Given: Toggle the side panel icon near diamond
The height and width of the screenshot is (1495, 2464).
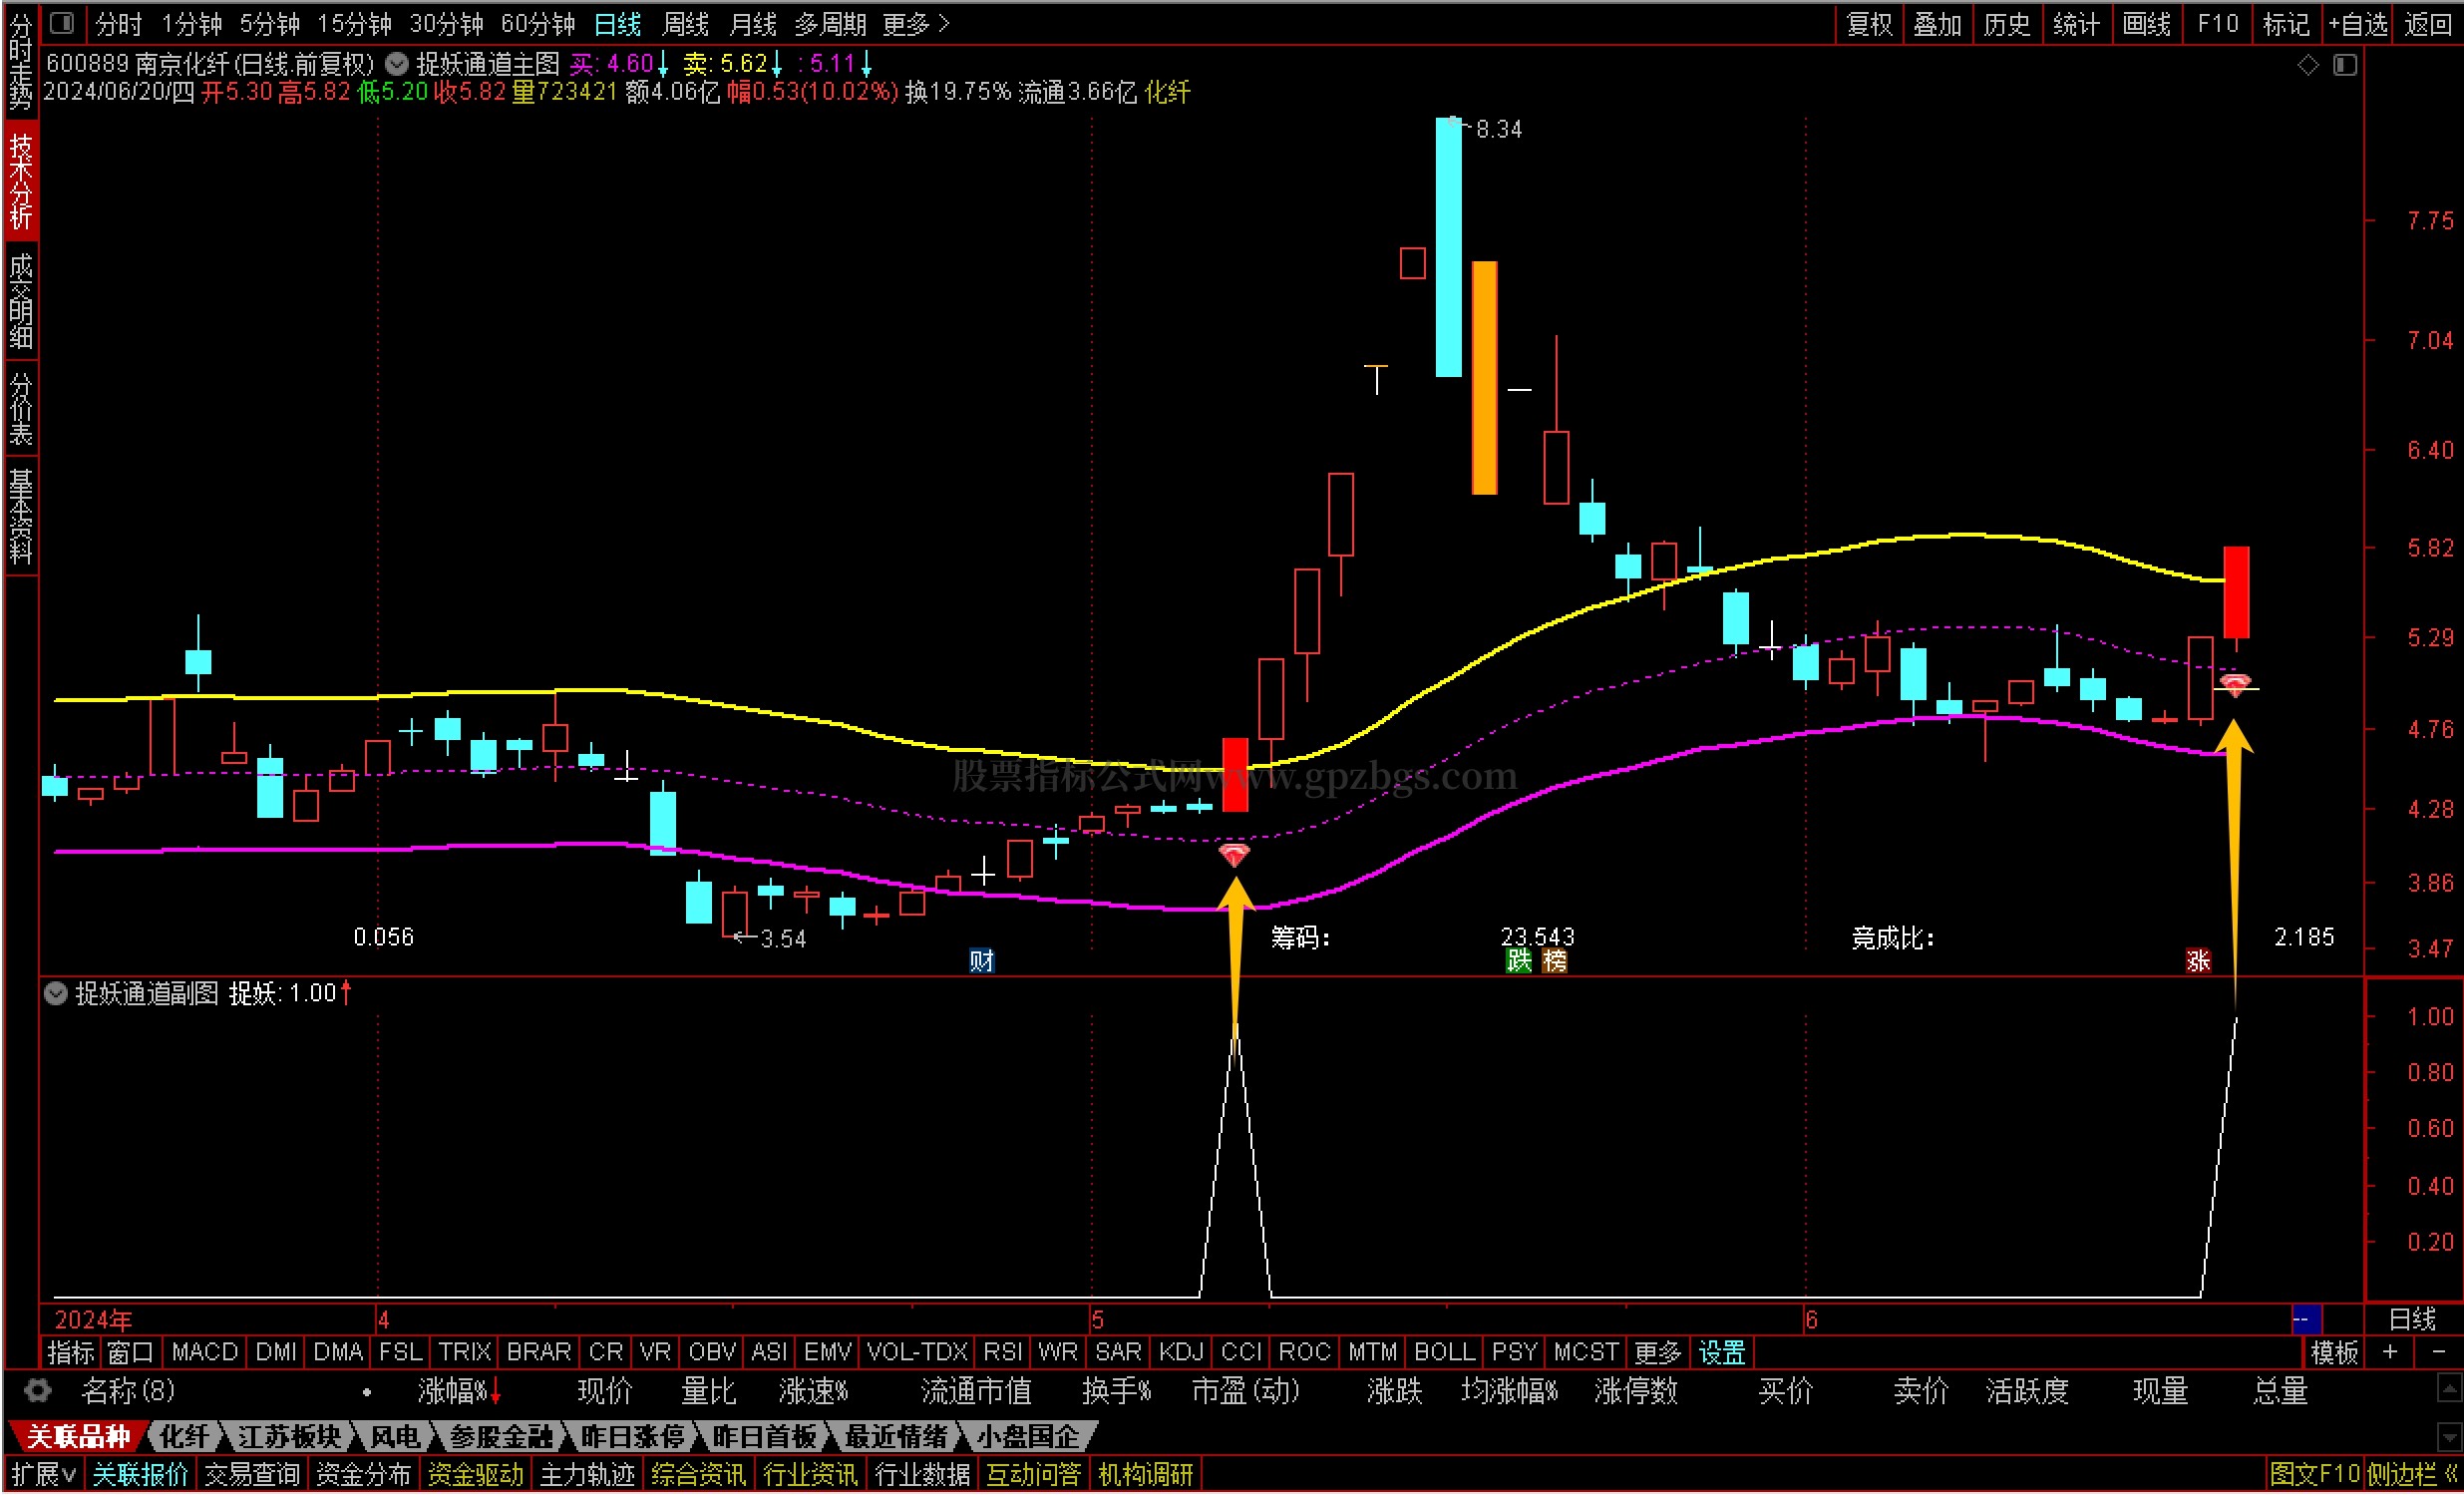Looking at the screenshot, I should coord(2344,65).
